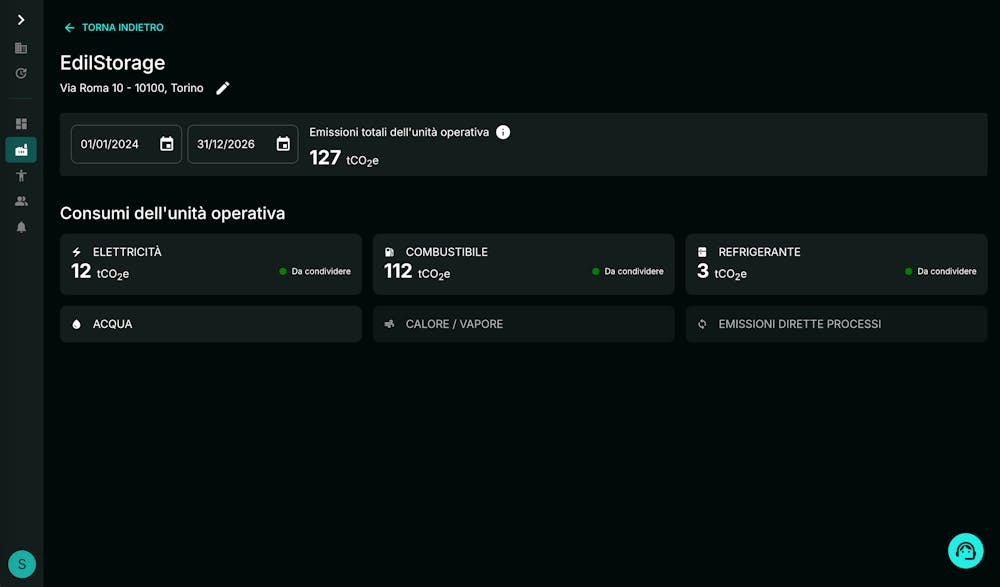The width and height of the screenshot is (1000, 587).
Task: Click the Da condividere badge on Elettricità
Action: pyautogui.click(x=316, y=270)
